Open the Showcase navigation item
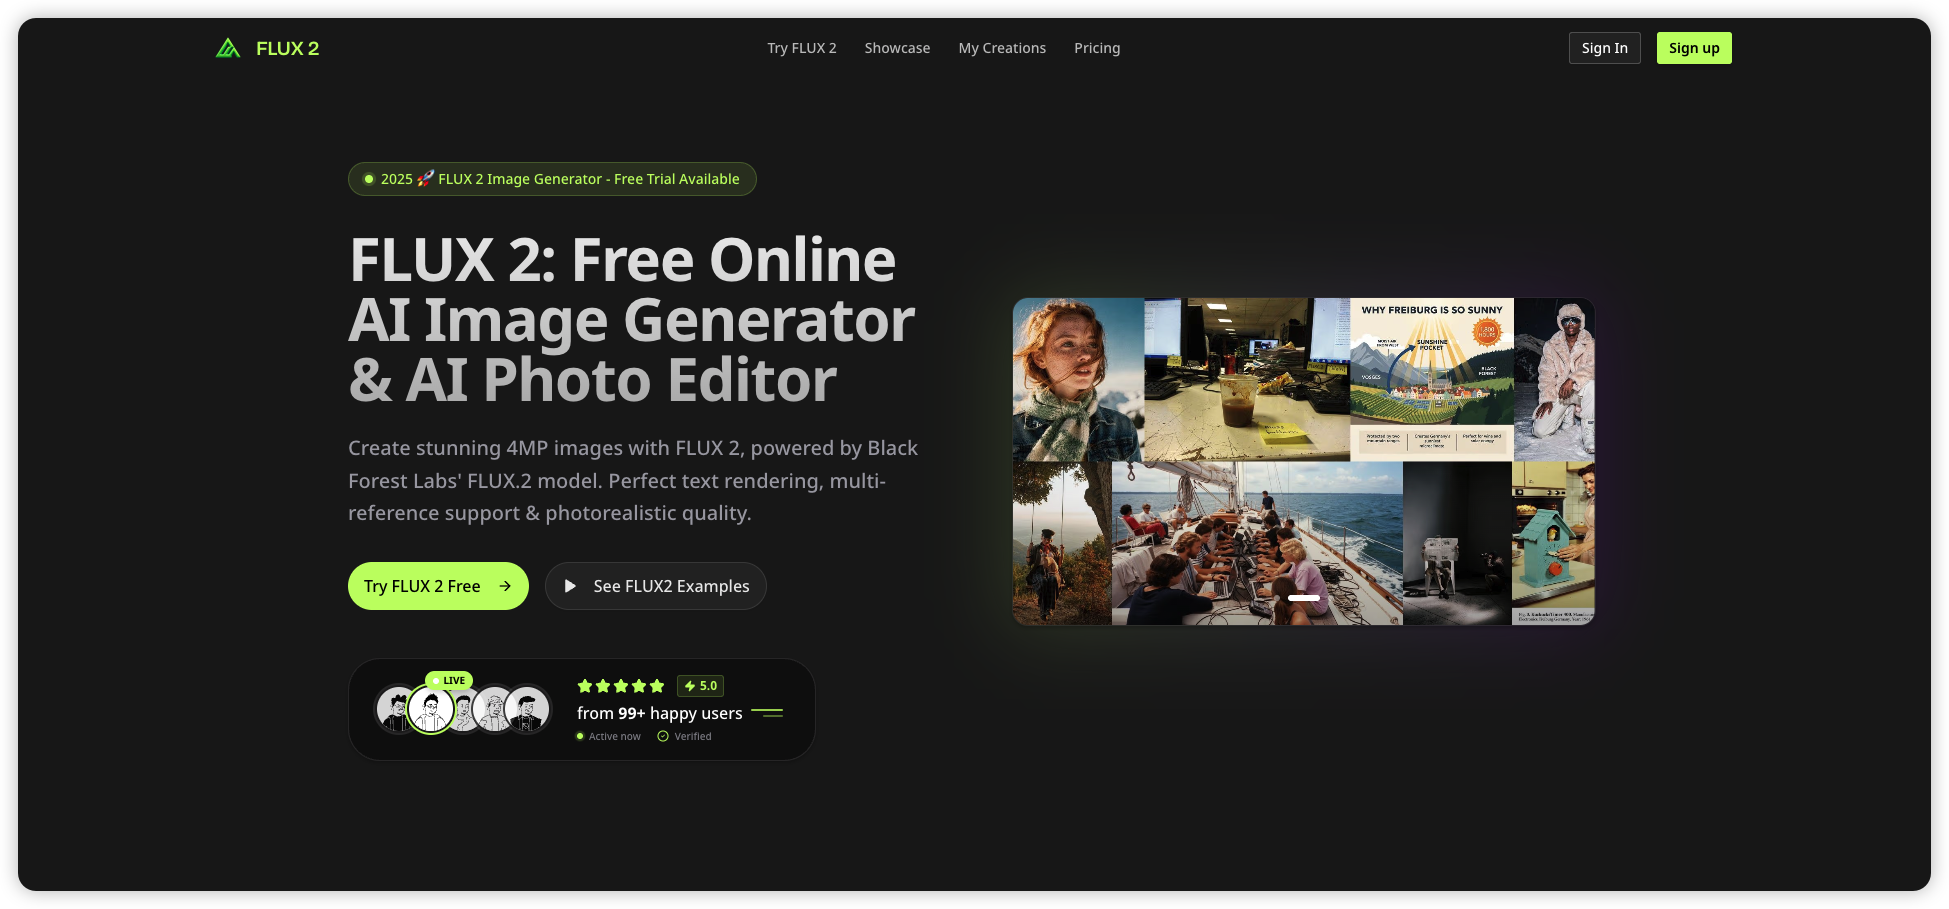 click(896, 47)
